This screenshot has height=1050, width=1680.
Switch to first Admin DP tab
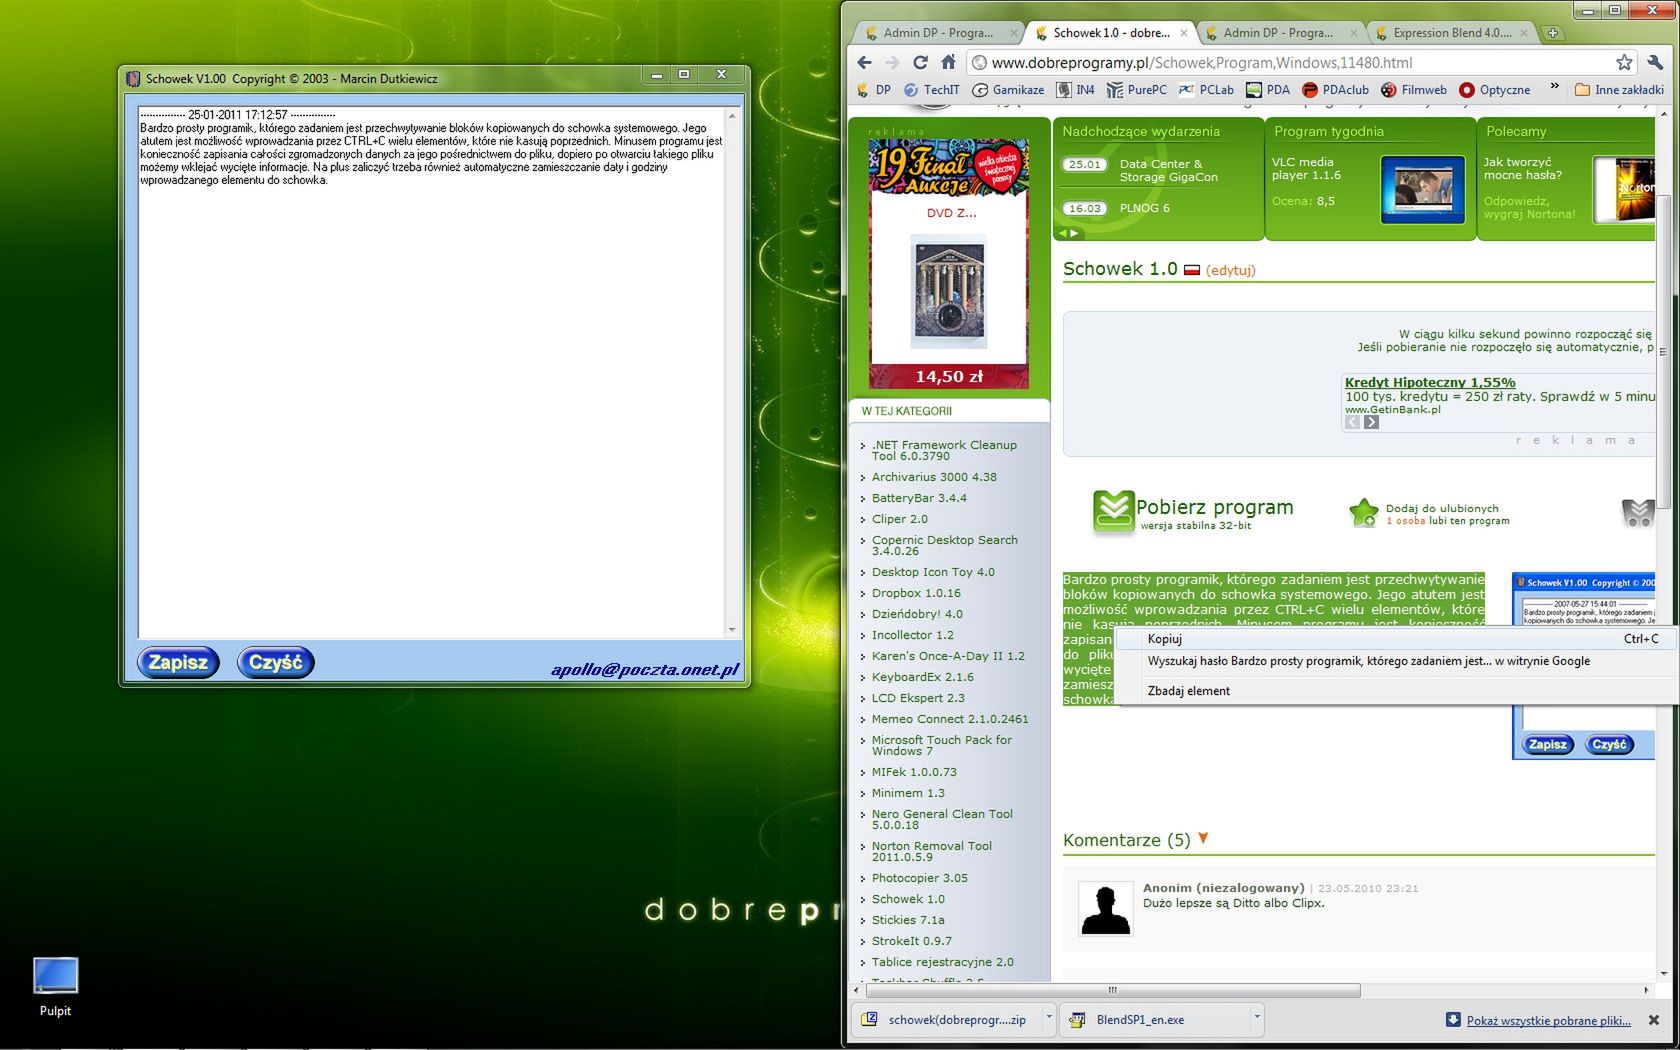tap(938, 33)
